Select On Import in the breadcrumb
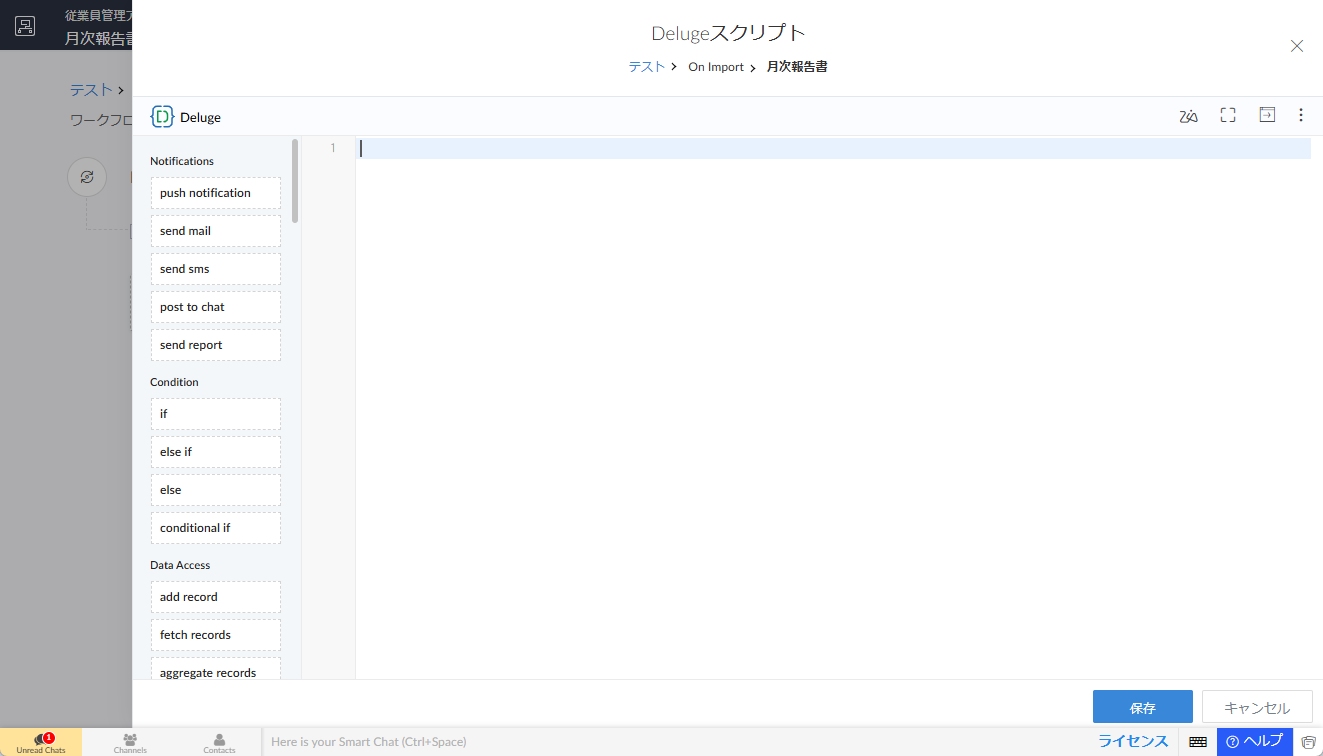 (715, 66)
